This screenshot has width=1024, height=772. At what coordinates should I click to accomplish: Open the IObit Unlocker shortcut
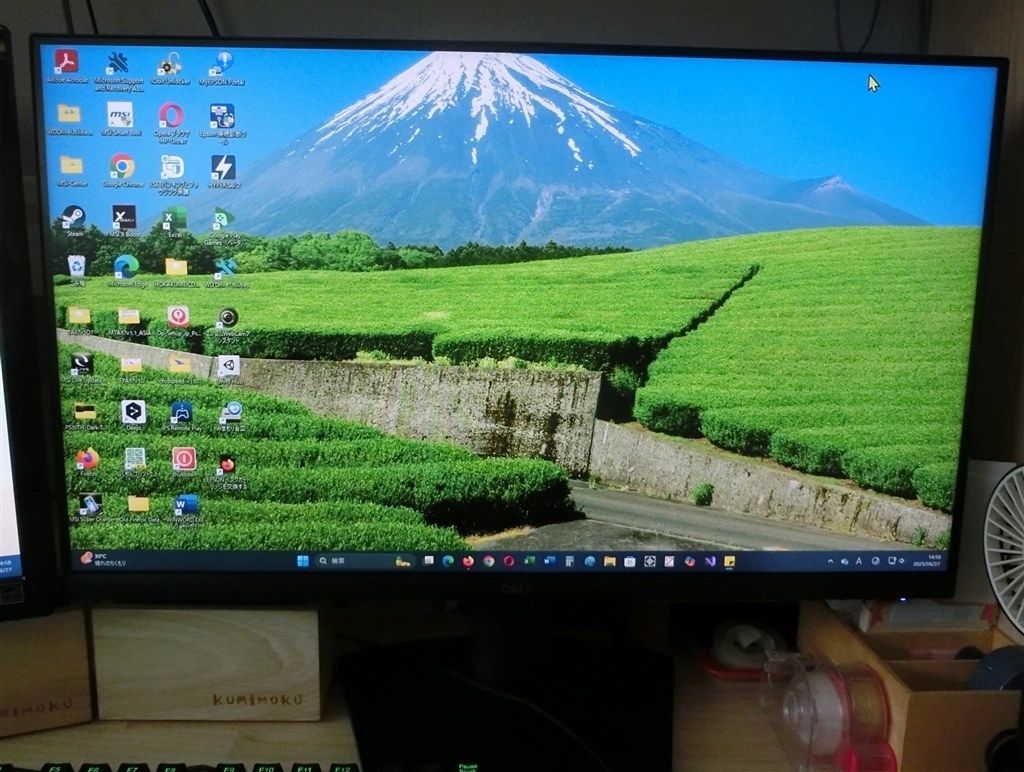click(168, 64)
